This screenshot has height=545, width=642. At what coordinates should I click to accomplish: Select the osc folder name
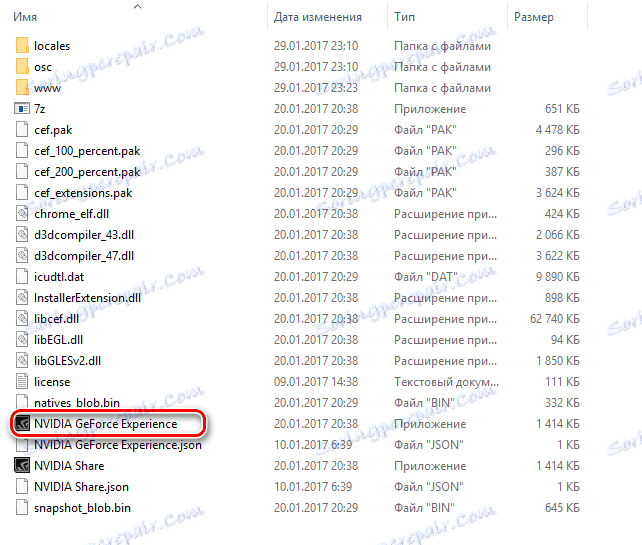(x=43, y=67)
